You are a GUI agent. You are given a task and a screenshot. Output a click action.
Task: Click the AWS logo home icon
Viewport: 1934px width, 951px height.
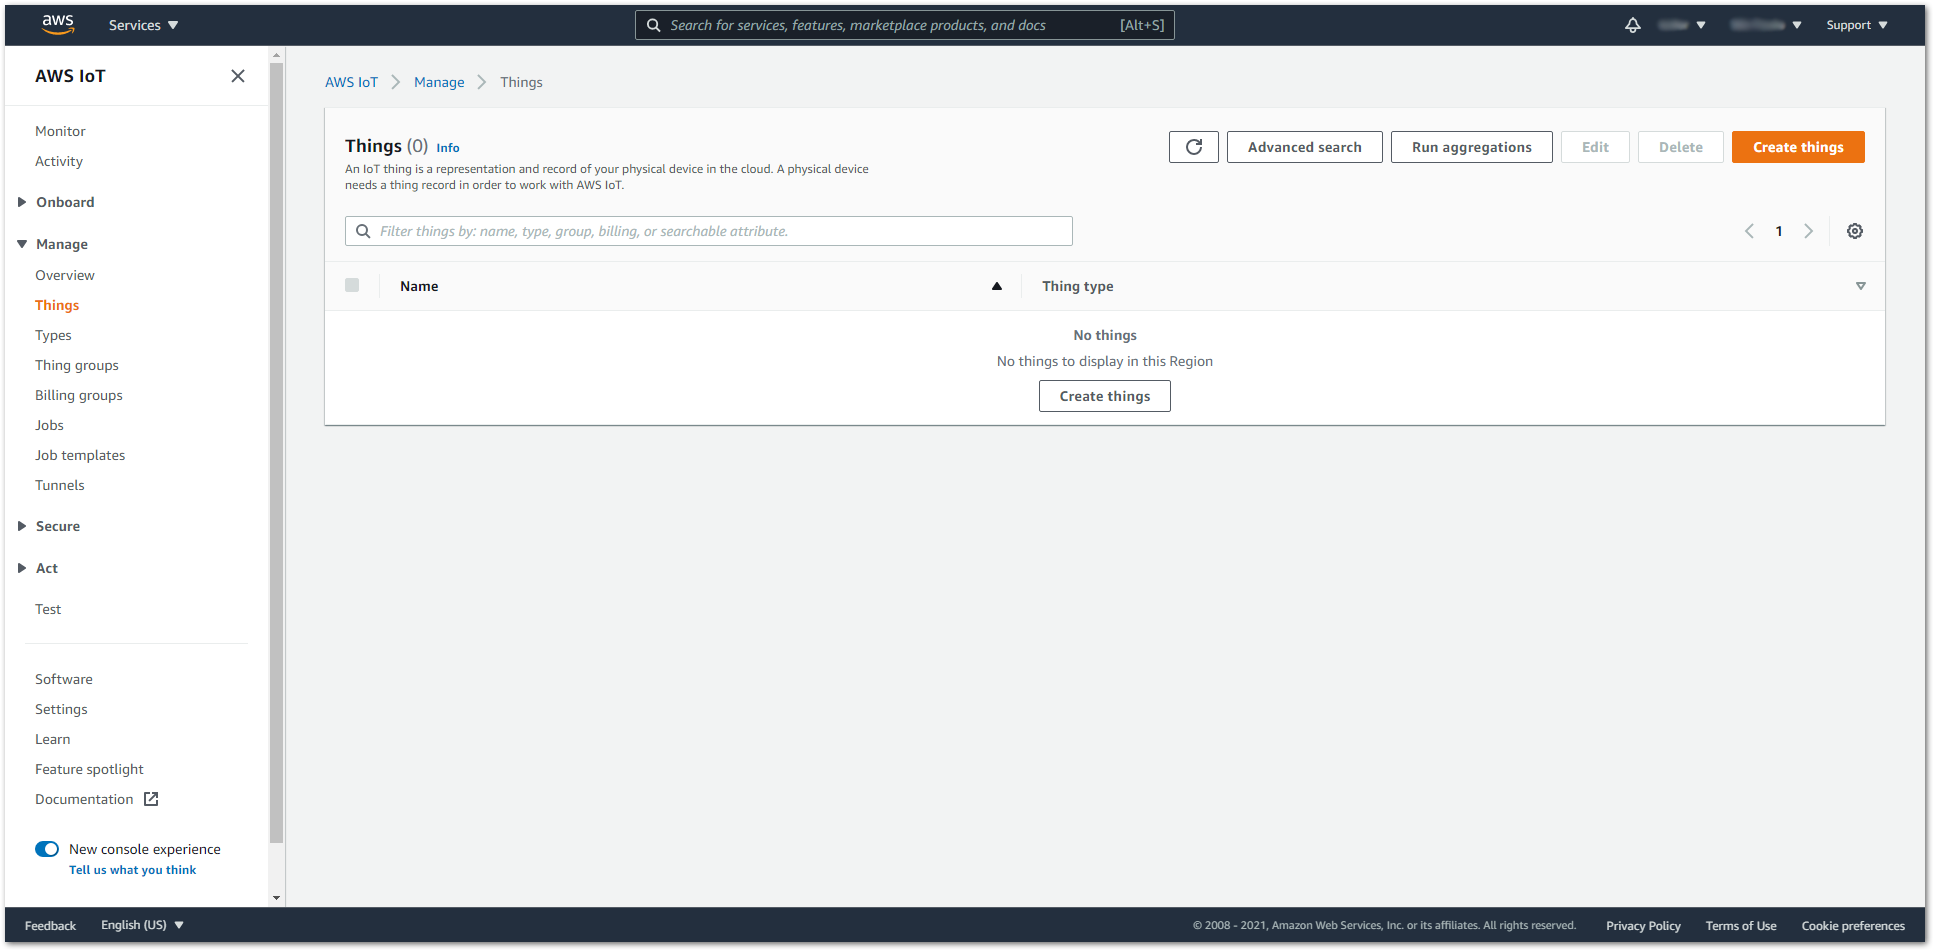(58, 25)
